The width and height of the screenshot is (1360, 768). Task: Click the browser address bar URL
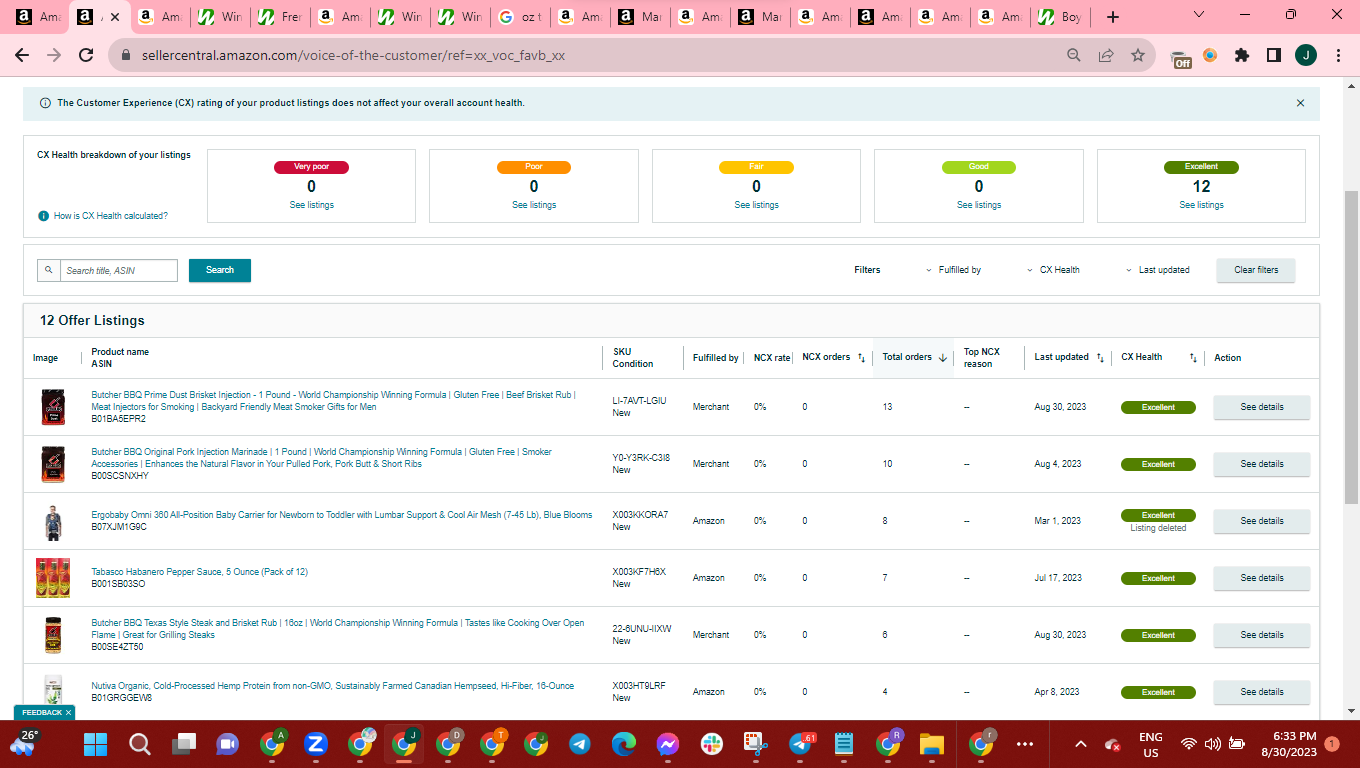coord(354,56)
